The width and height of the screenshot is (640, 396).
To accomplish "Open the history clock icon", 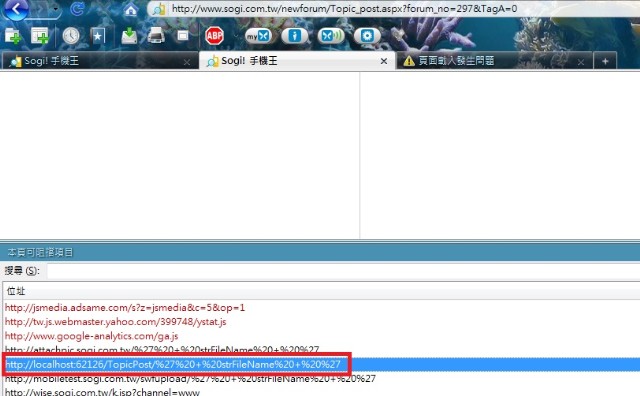I will (71, 36).
